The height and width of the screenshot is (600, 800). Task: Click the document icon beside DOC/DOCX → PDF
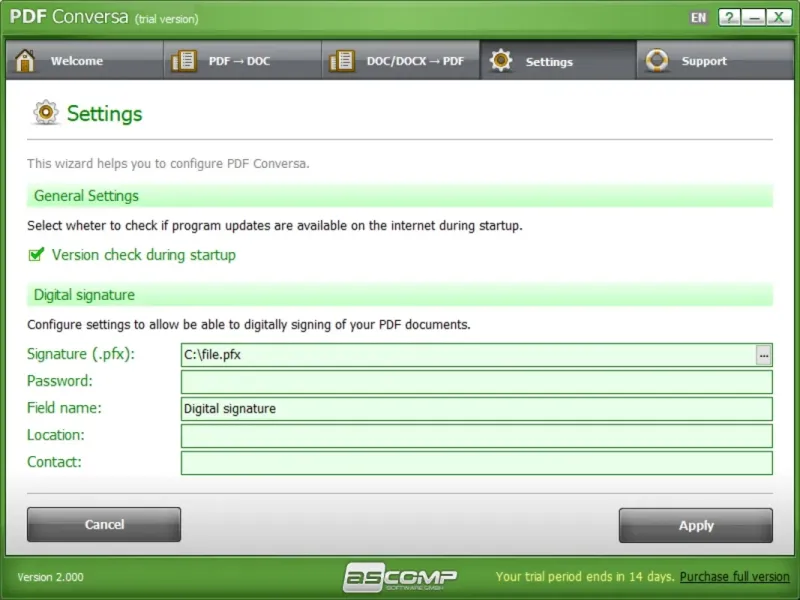tap(342, 61)
